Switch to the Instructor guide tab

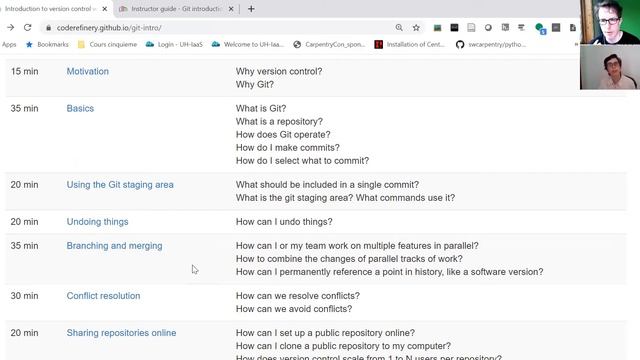[x=176, y=9]
